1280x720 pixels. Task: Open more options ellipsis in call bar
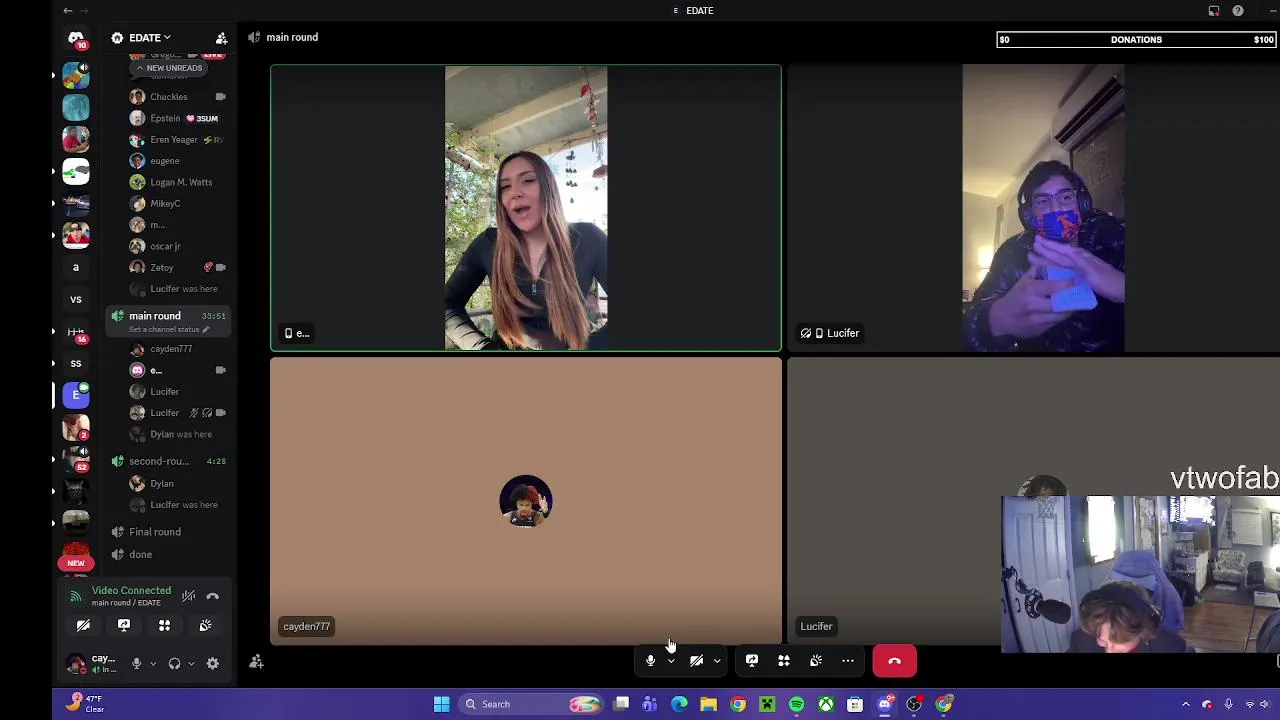pos(848,661)
